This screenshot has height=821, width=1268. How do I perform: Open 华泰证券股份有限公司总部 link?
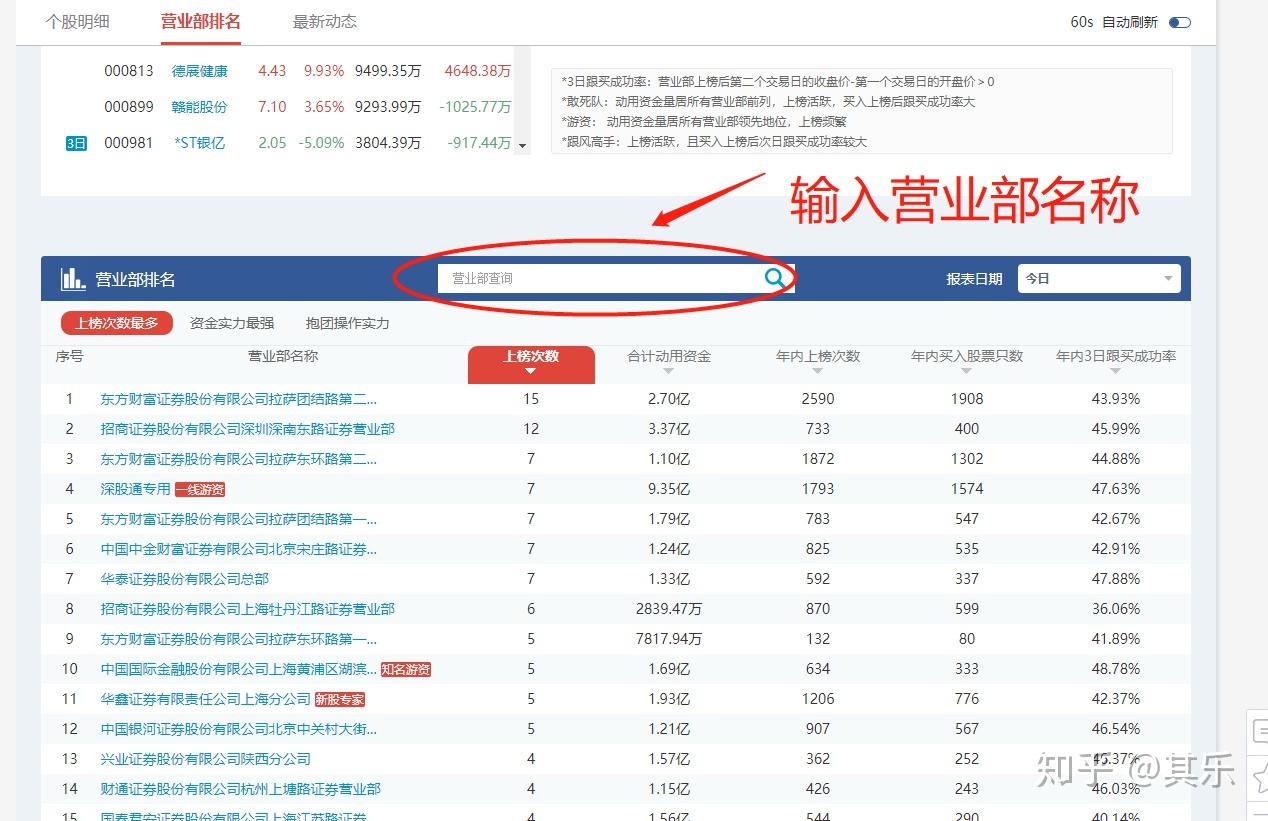pos(185,579)
